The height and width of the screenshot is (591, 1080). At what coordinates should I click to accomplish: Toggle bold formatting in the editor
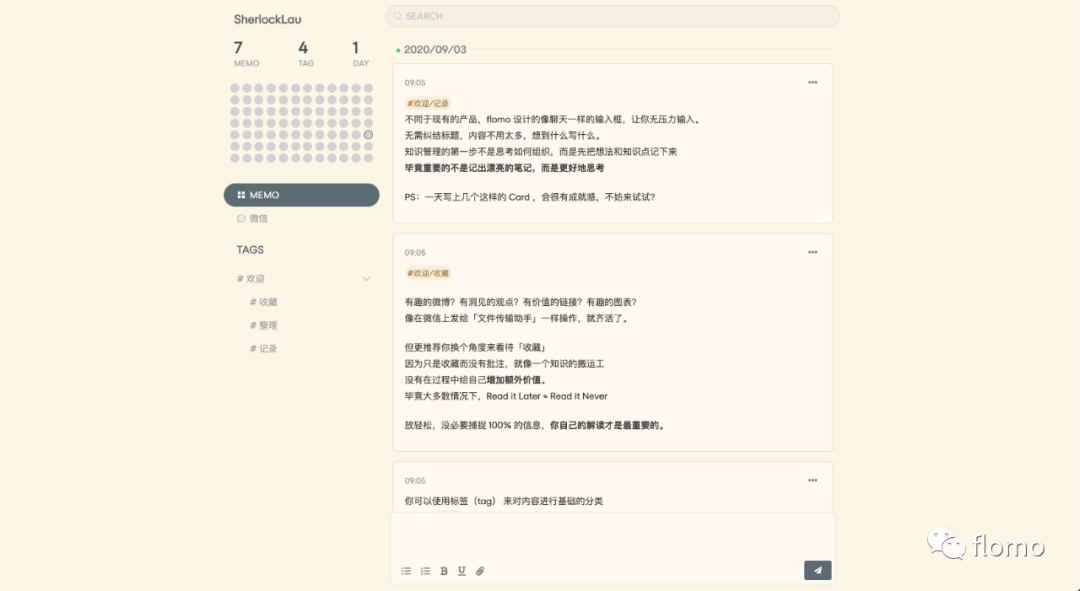[444, 571]
